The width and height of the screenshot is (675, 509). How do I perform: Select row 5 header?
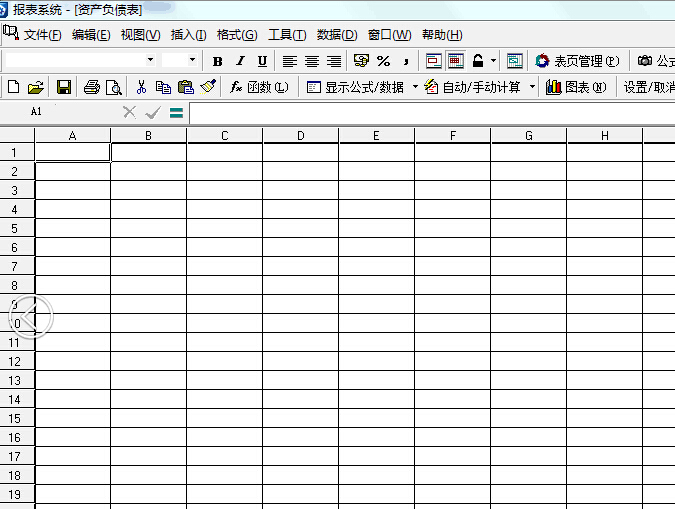(15, 228)
